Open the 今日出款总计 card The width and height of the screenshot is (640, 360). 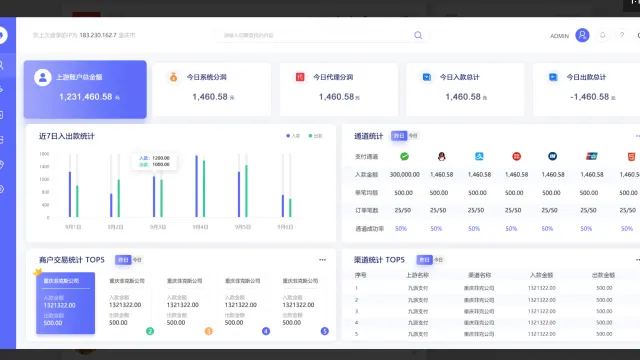tap(587, 89)
